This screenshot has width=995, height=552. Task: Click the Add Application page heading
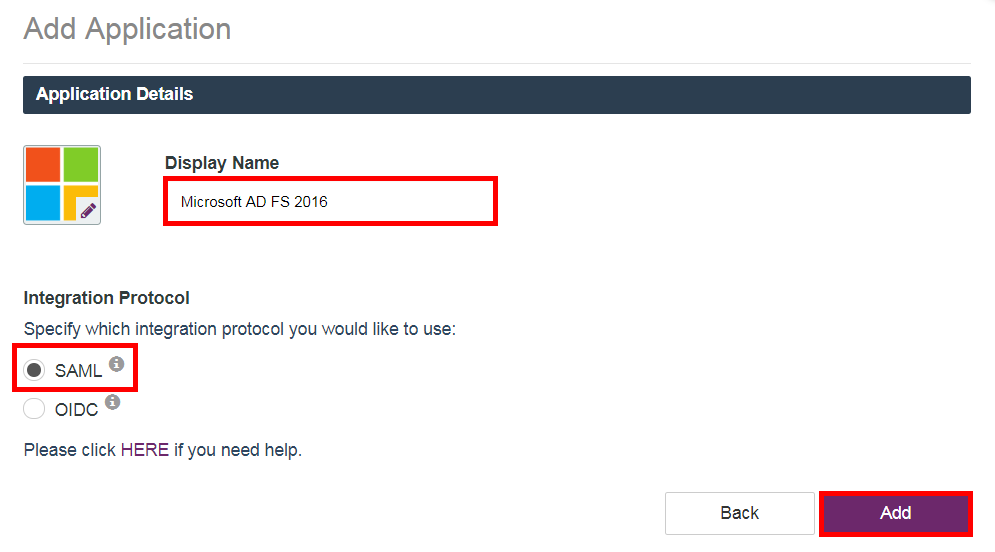point(127,29)
